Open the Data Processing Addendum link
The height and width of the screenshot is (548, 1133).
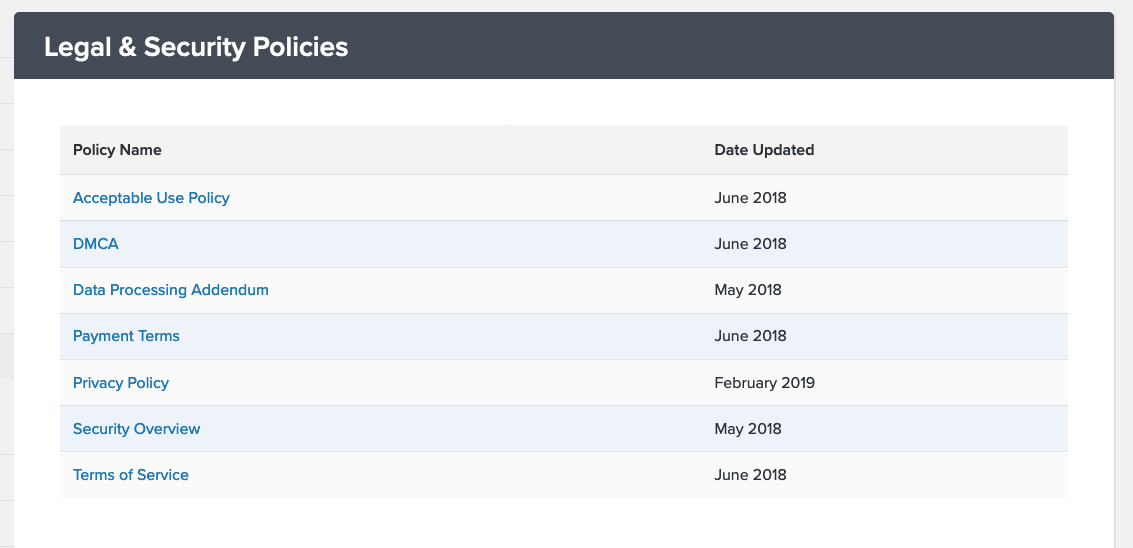pyautogui.click(x=171, y=290)
